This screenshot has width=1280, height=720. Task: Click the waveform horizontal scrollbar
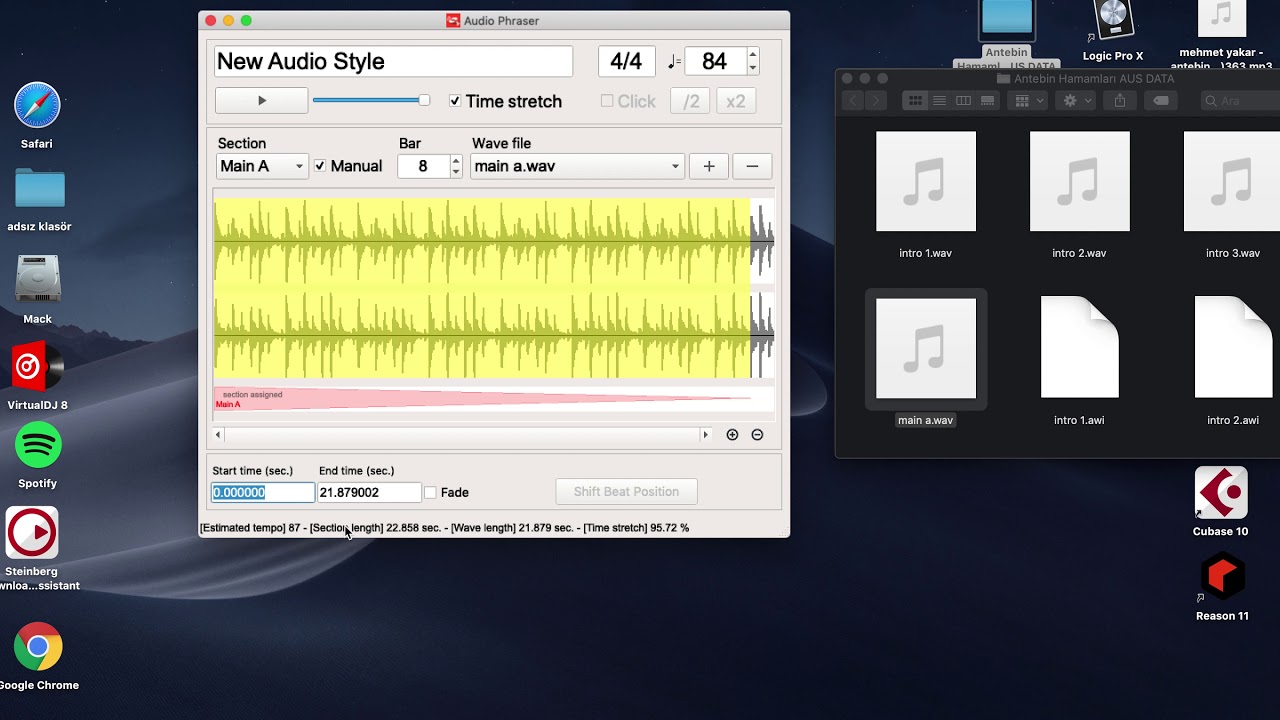[461, 435]
